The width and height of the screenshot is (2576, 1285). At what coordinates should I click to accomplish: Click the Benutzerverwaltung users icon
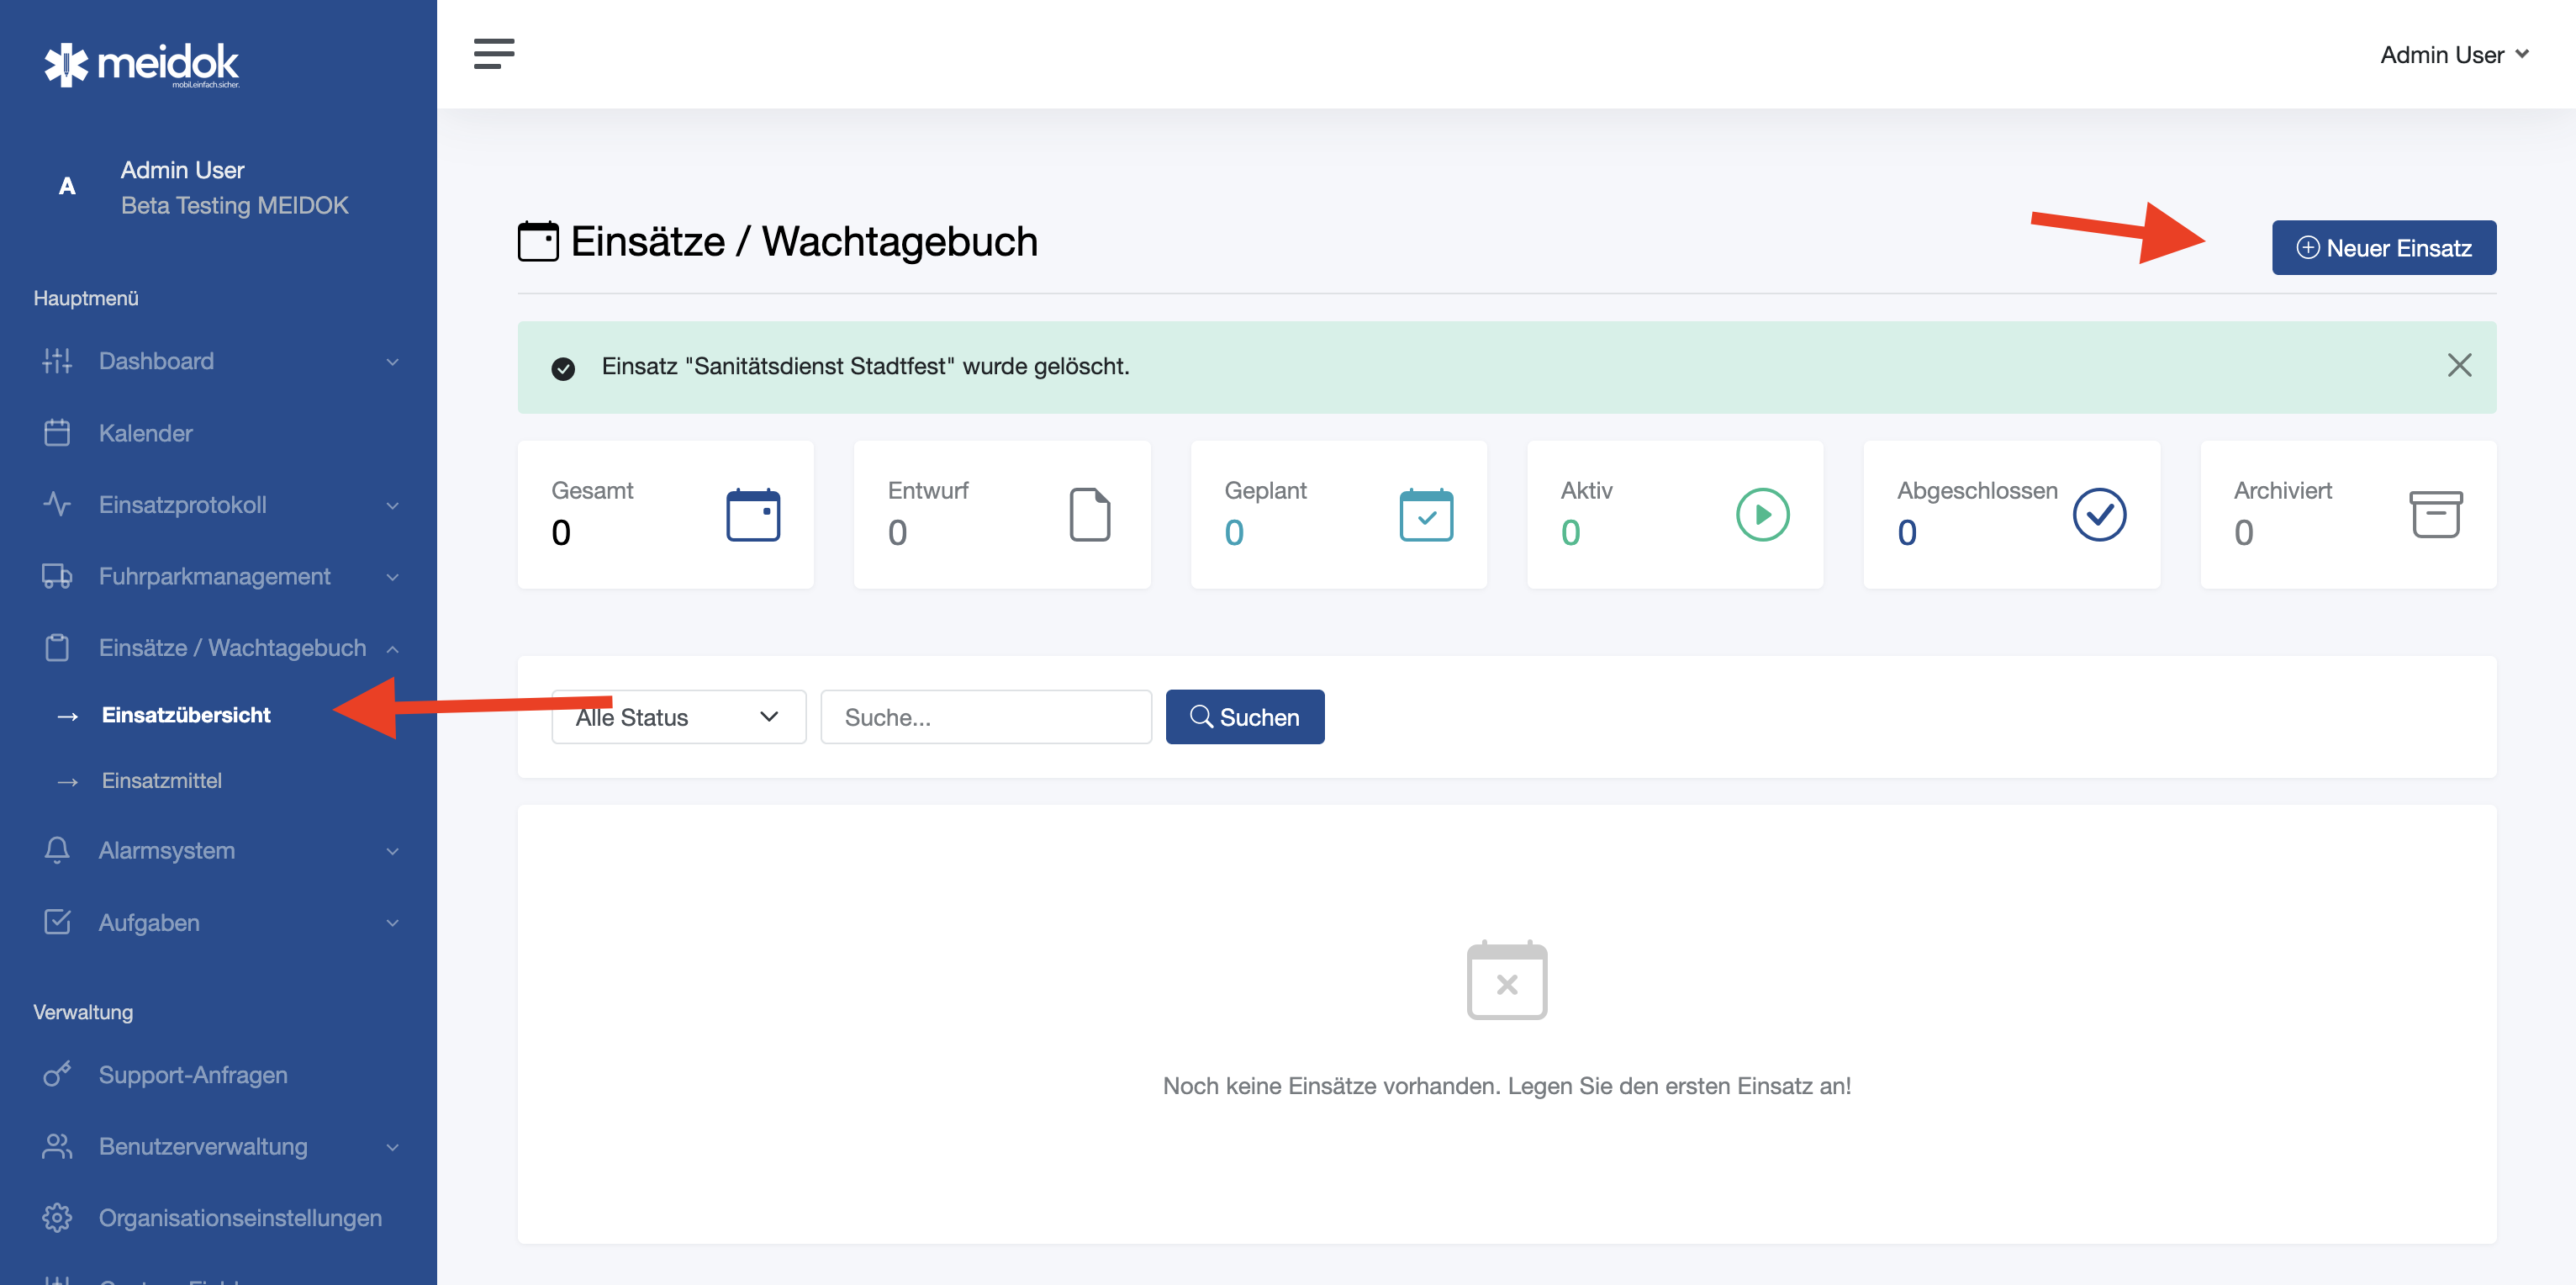pos(57,1146)
